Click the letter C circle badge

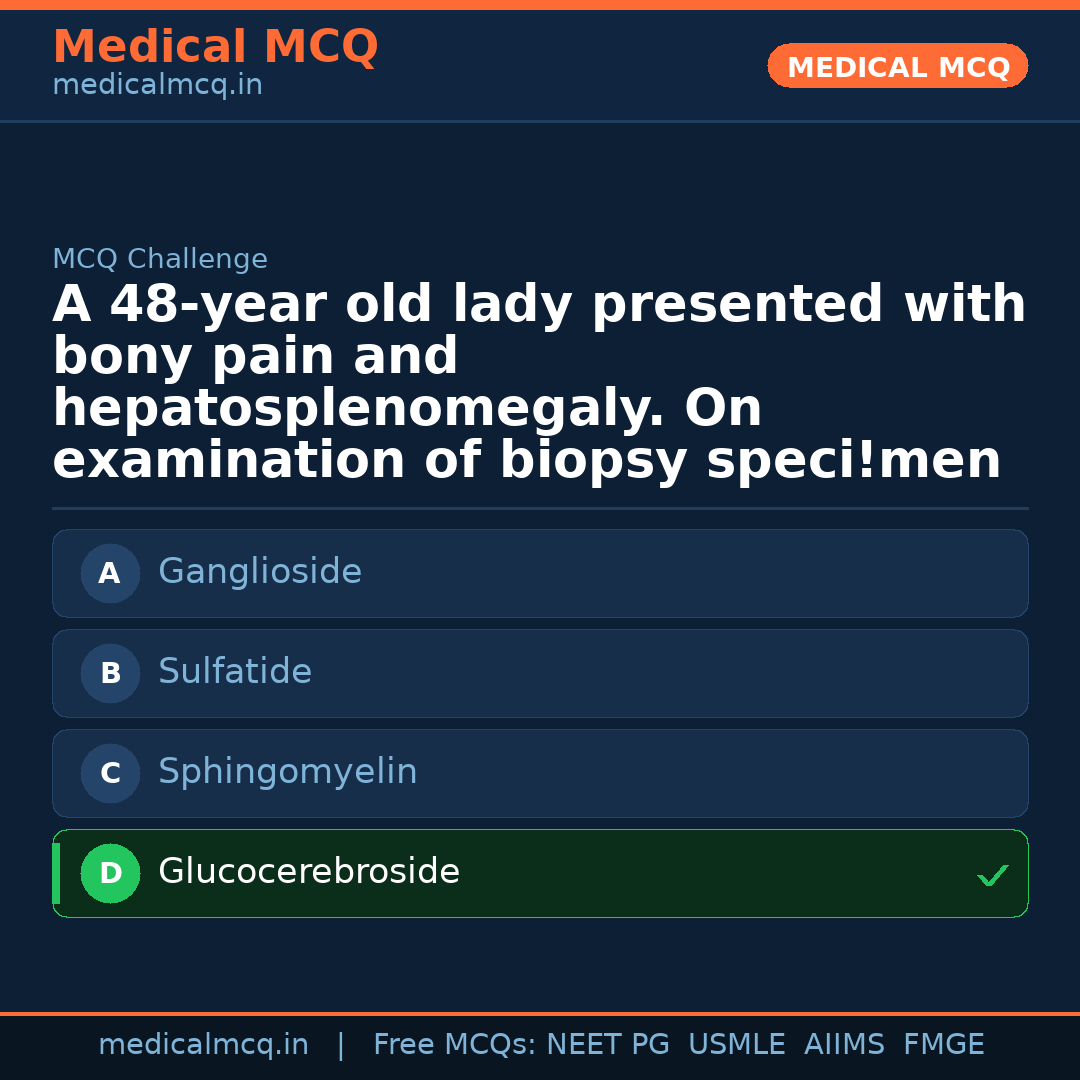(x=110, y=773)
